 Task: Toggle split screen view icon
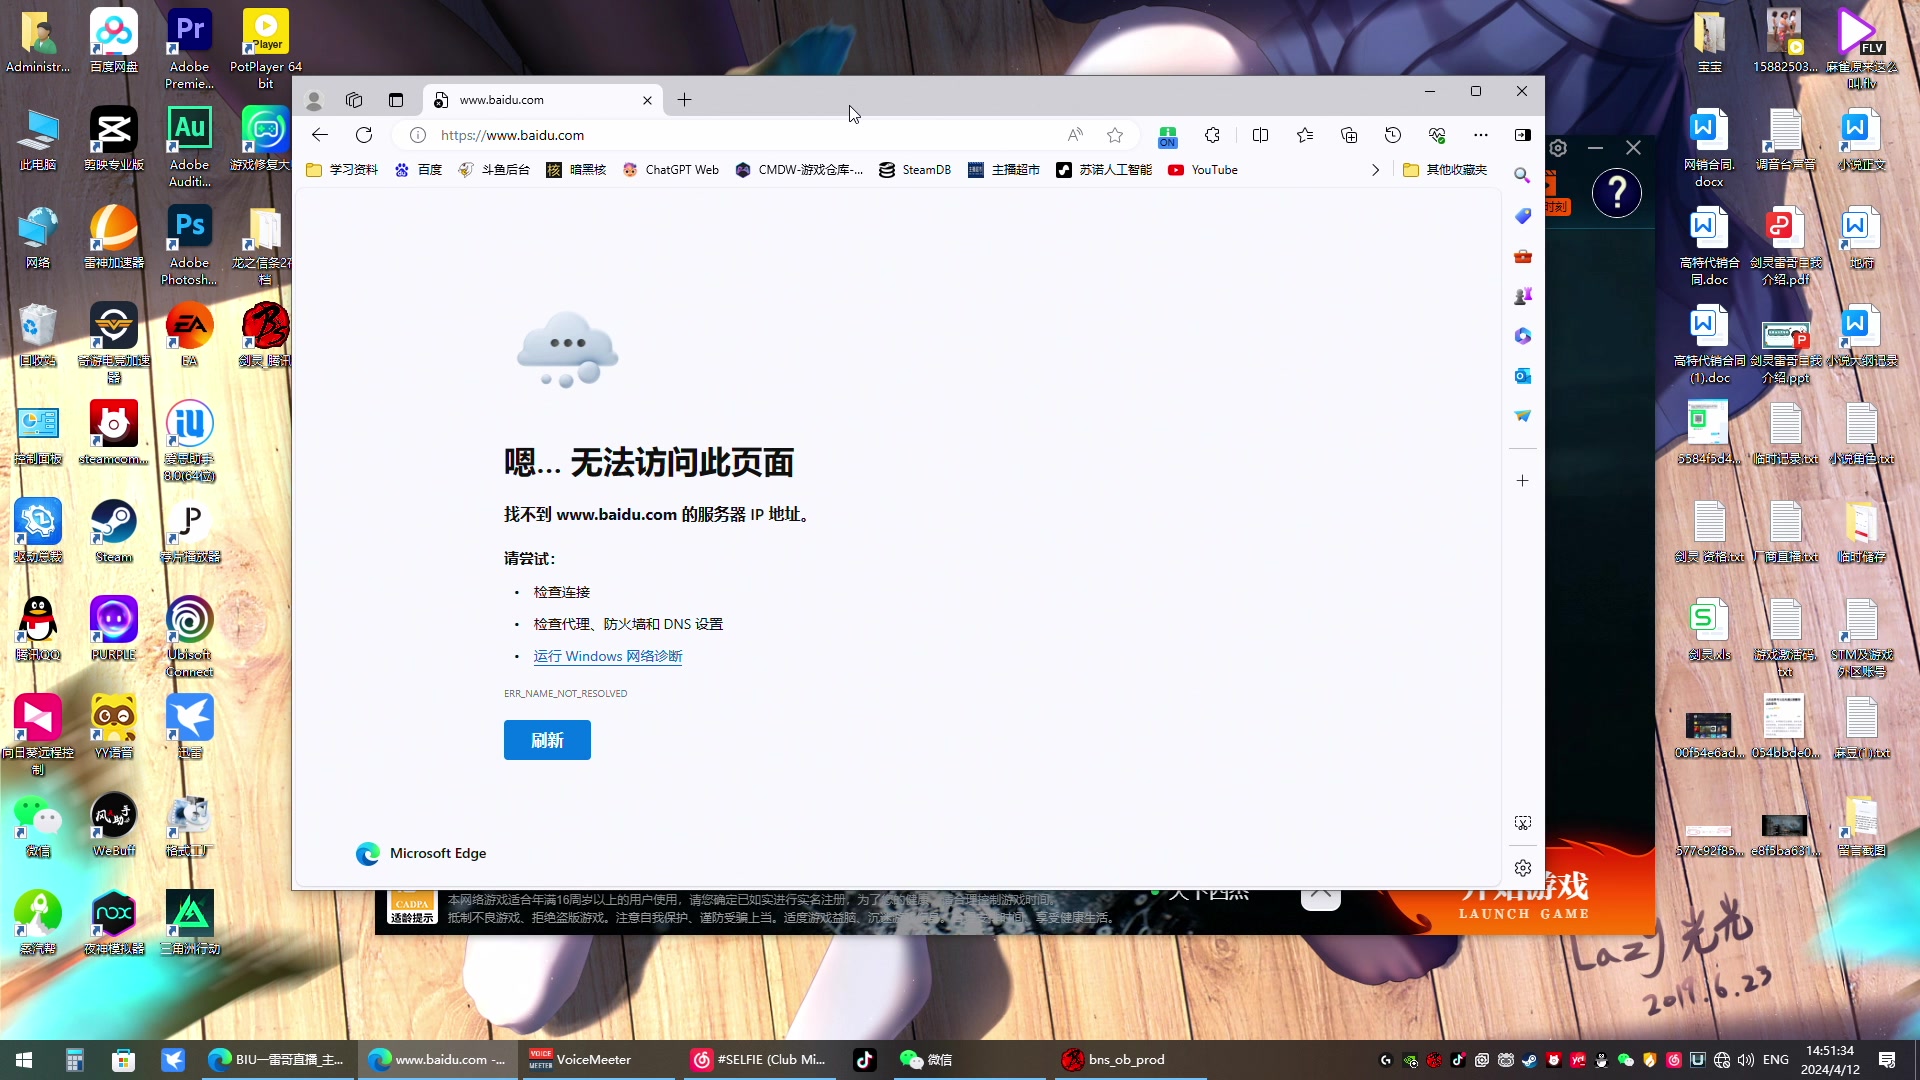[1260, 135]
